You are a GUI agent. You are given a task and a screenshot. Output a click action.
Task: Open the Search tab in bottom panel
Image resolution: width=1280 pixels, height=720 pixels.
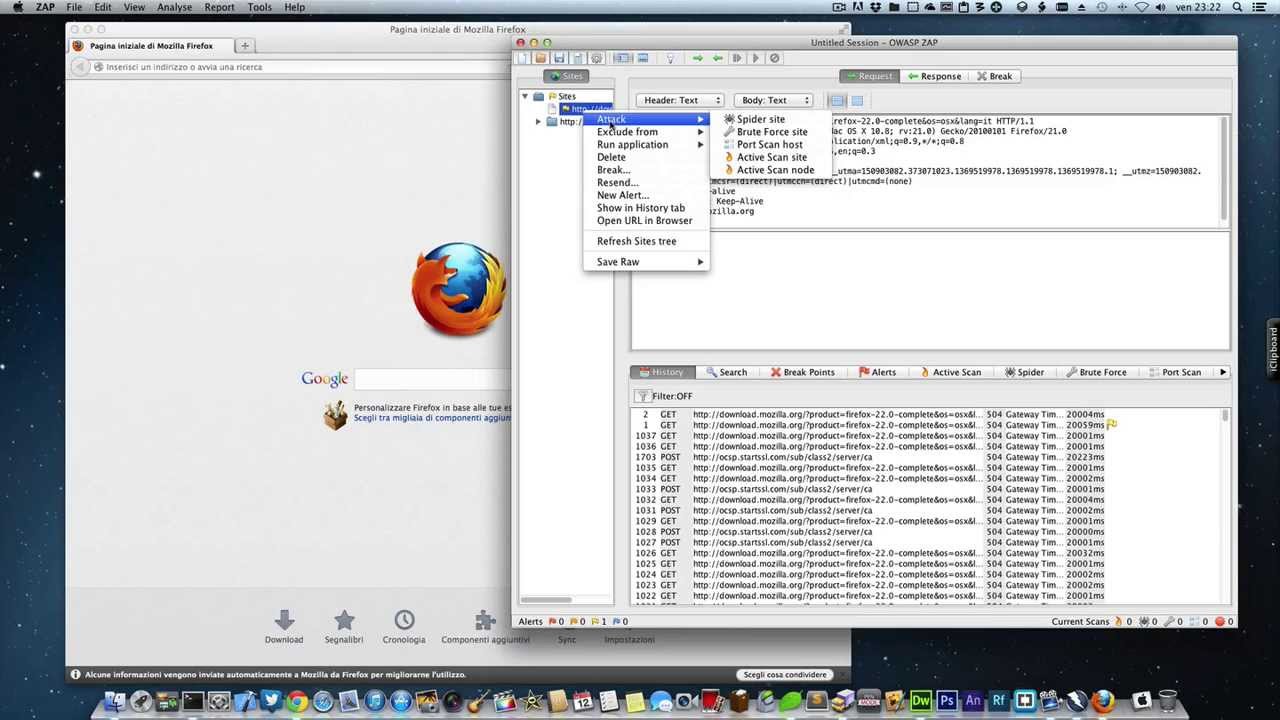(726, 372)
